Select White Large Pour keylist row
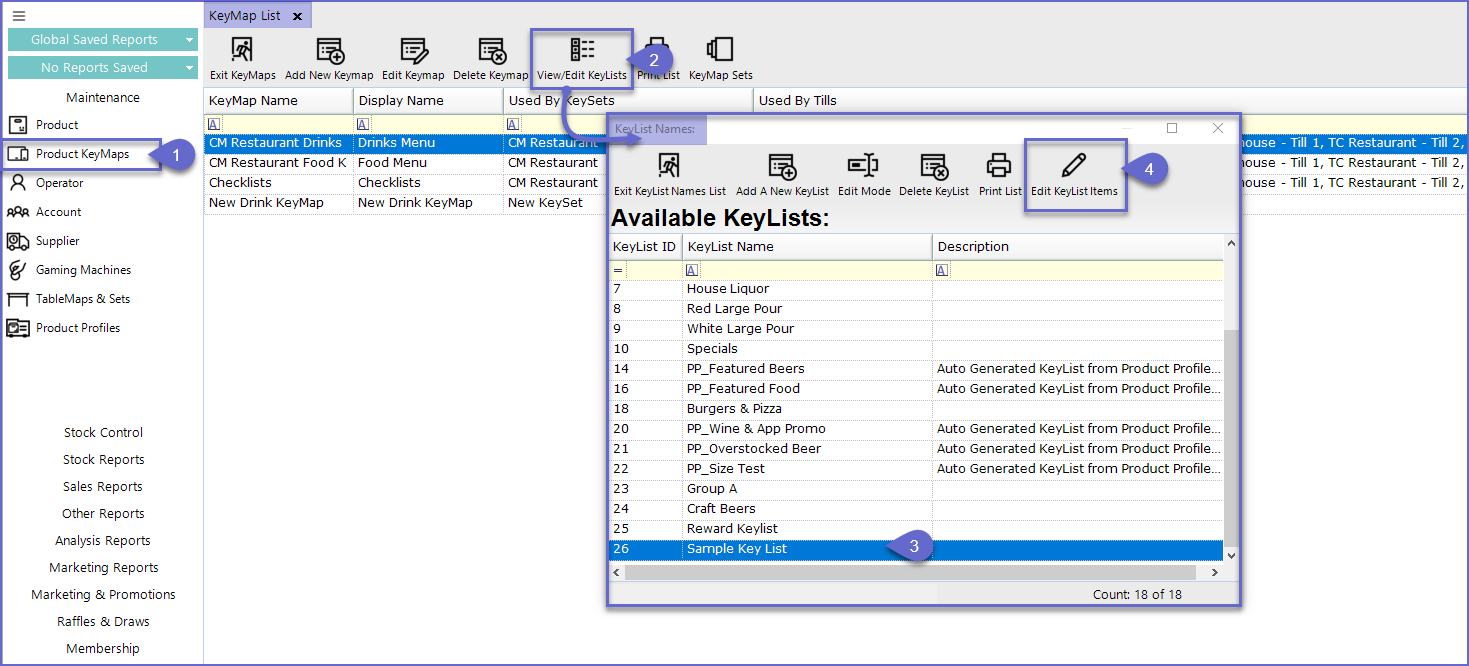The width and height of the screenshot is (1469, 666). coord(916,329)
